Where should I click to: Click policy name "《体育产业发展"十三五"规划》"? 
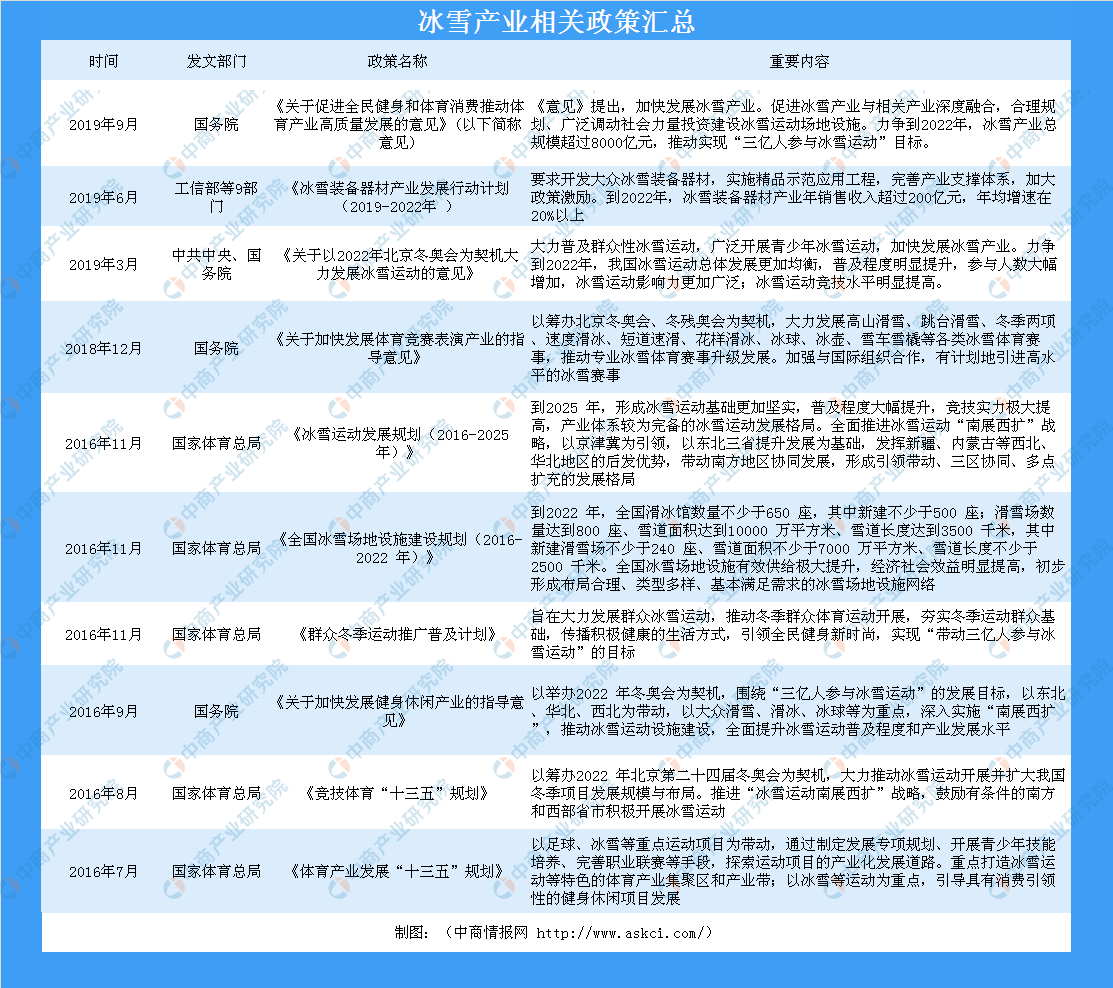point(398,872)
